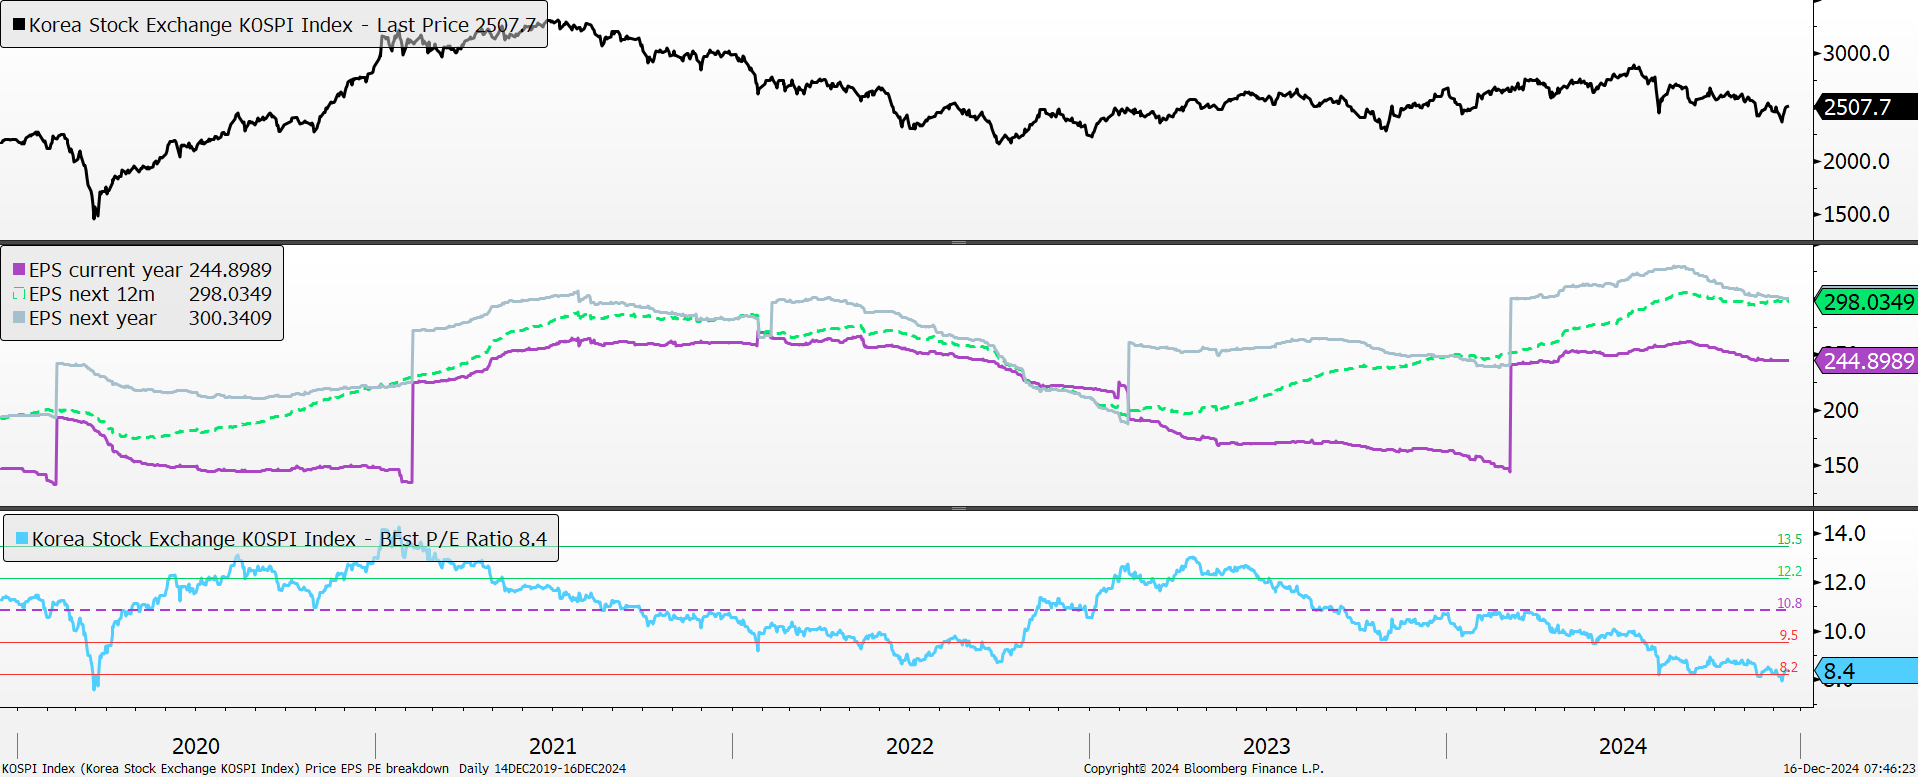Viewport: 1918px width, 777px height.
Task: Click the Copyright 2024 Bloomberg Finance L.P. text
Action: [x=1203, y=769]
